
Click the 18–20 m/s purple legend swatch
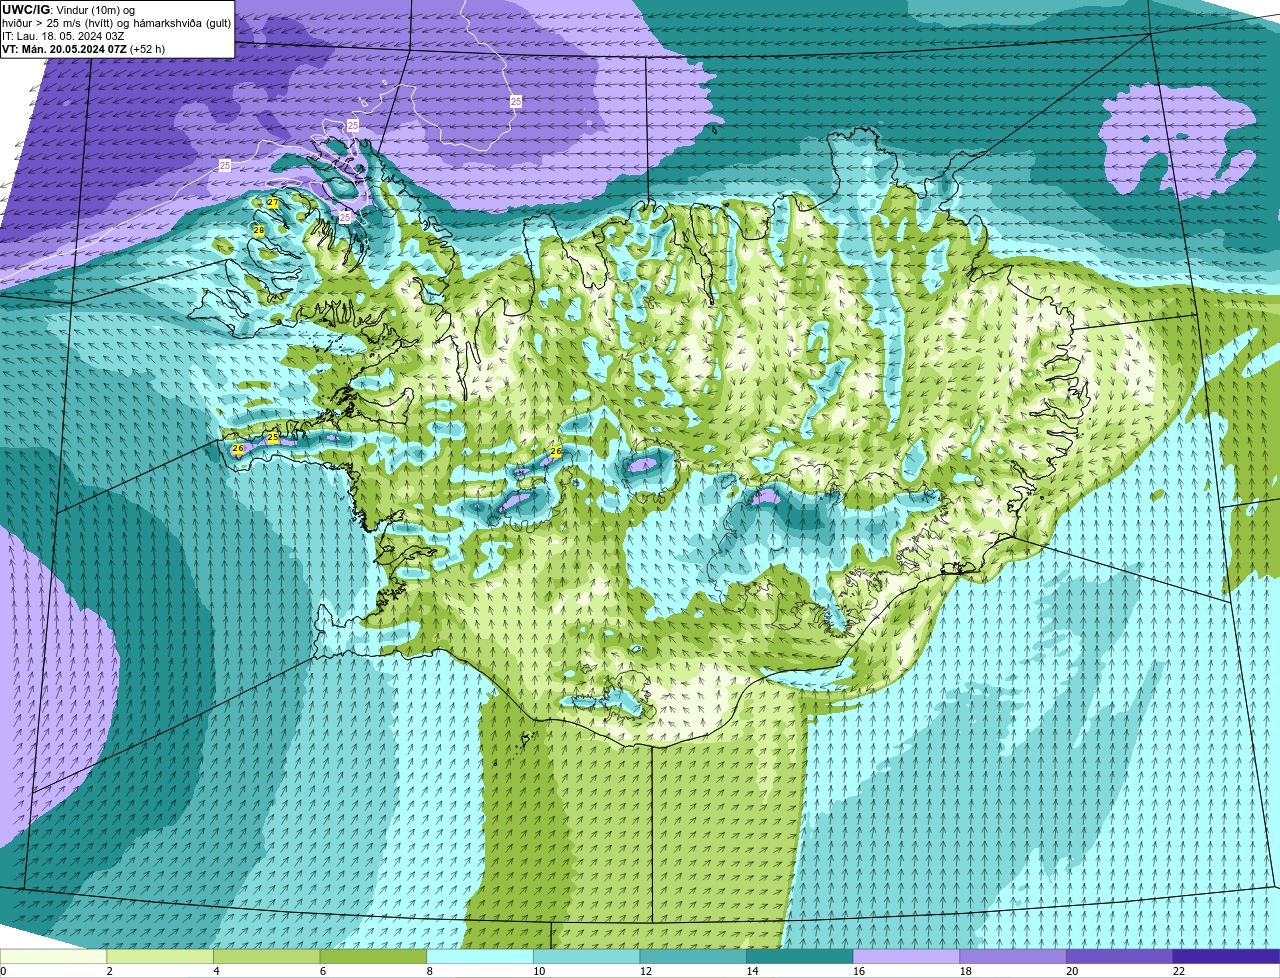pos(1013,956)
